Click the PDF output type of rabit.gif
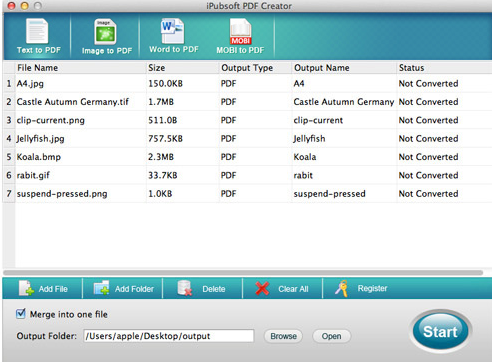The height and width of the screenshot is (362, 492). coord(228,175)
